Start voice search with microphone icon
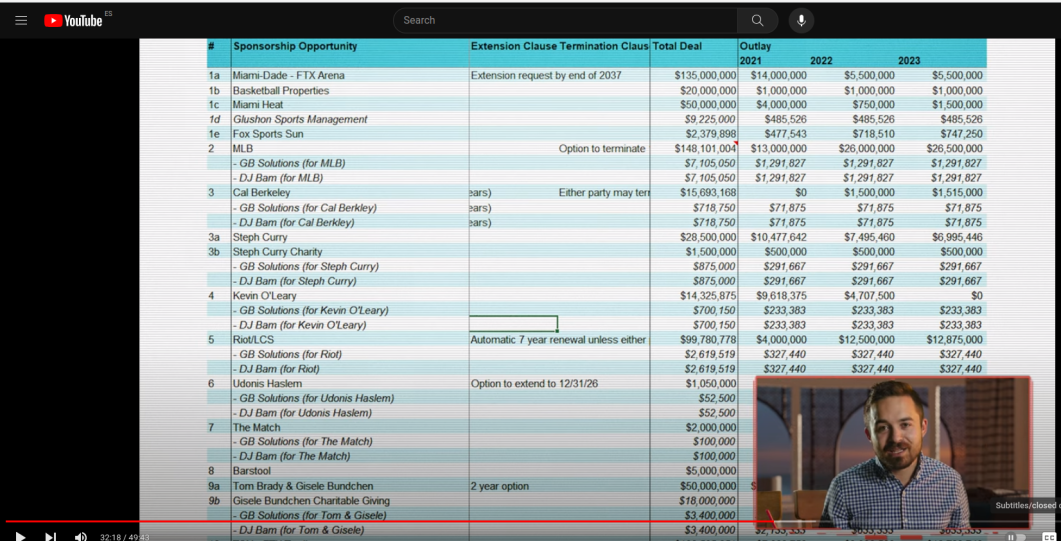Image resolution: width=1061 pixels, height=541 pixels. pos(801,20)
